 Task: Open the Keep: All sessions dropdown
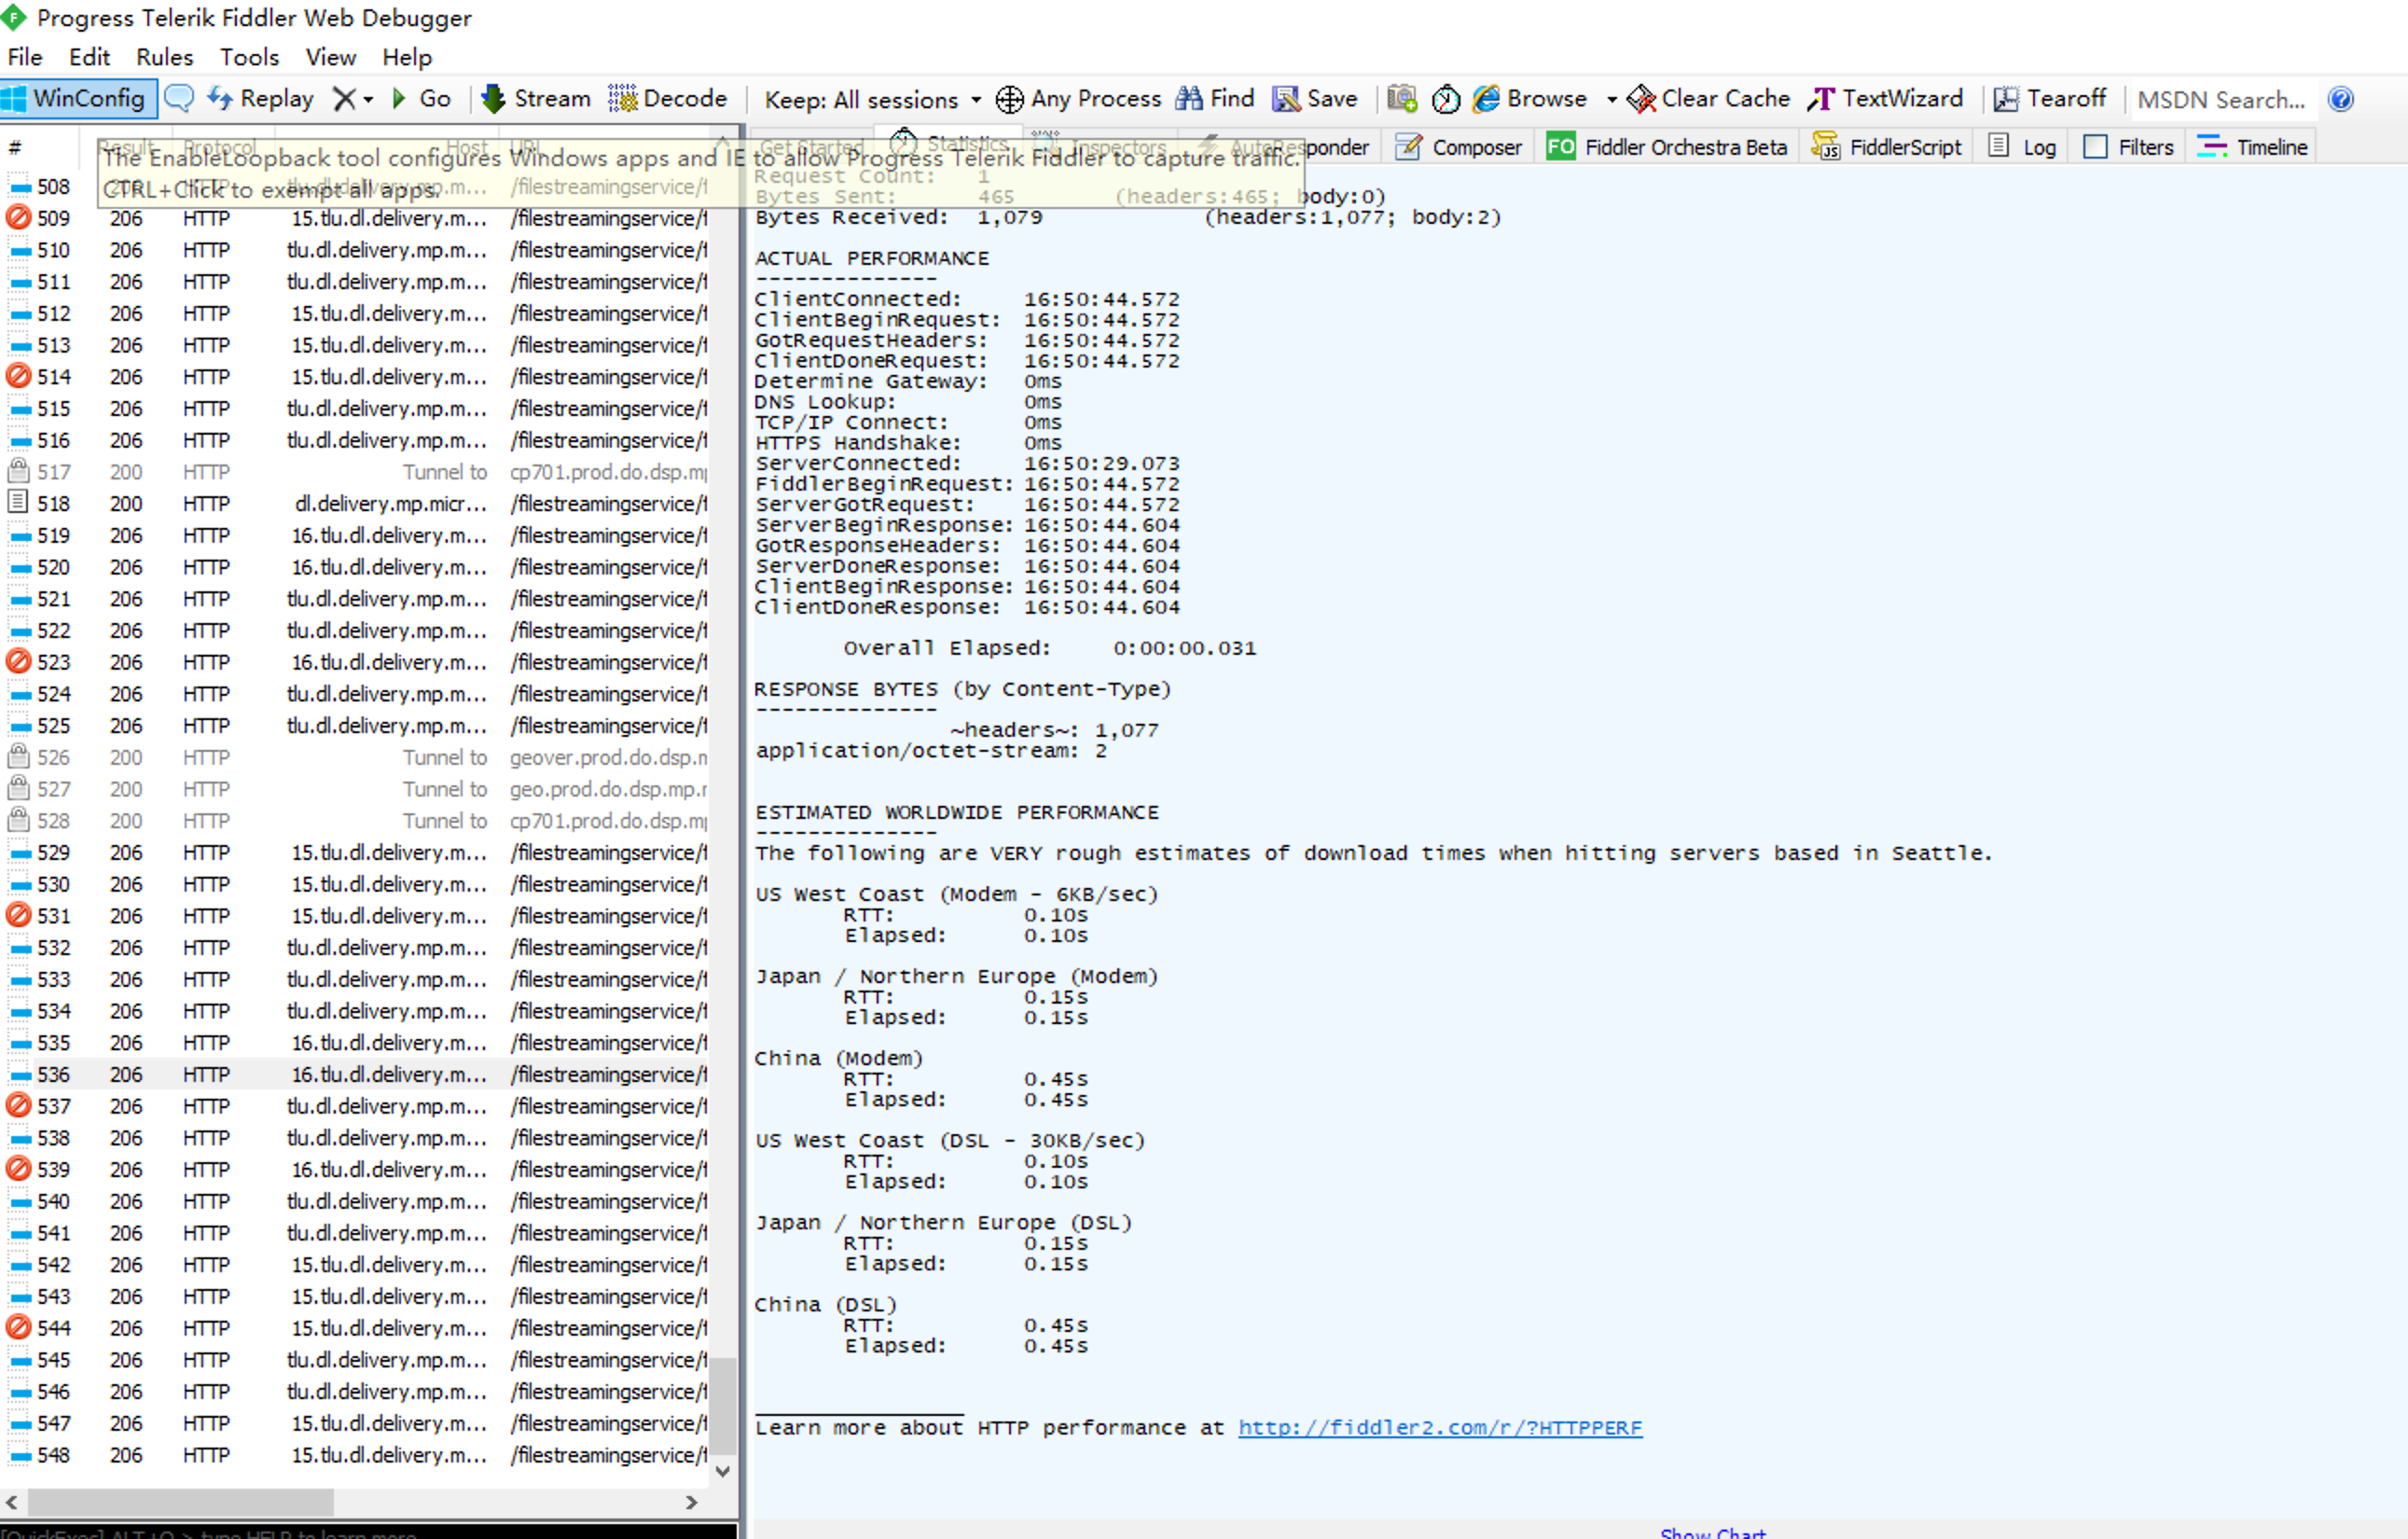tap(873, 99)
